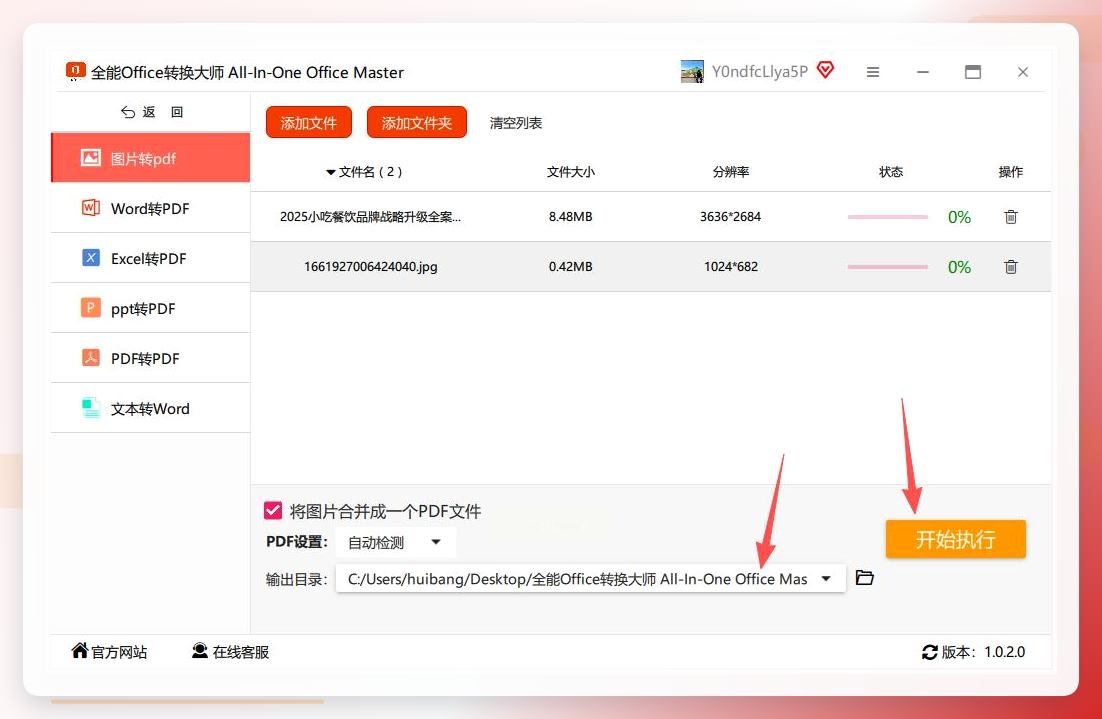Click the Excel转PDF spreadsheet icon
1102x719 pixels.
click(91, 257)
